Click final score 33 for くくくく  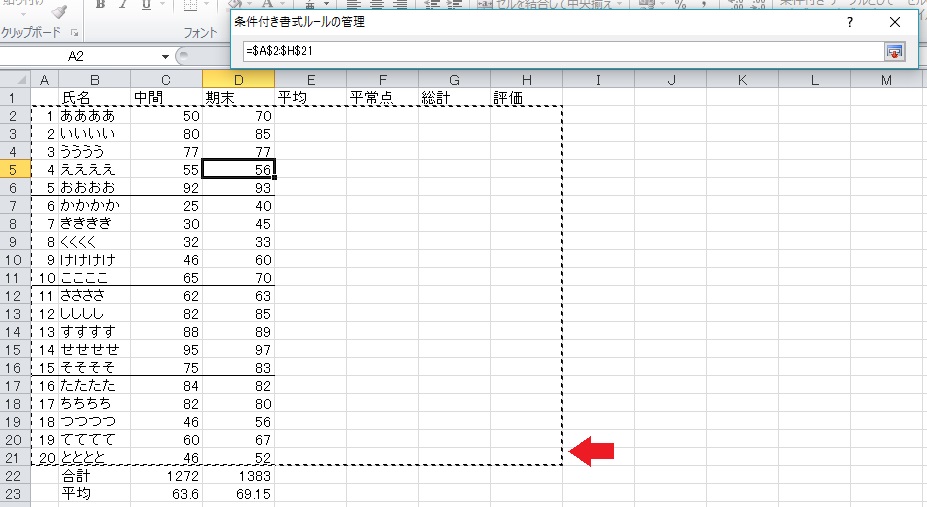click(x=238, y=242)
